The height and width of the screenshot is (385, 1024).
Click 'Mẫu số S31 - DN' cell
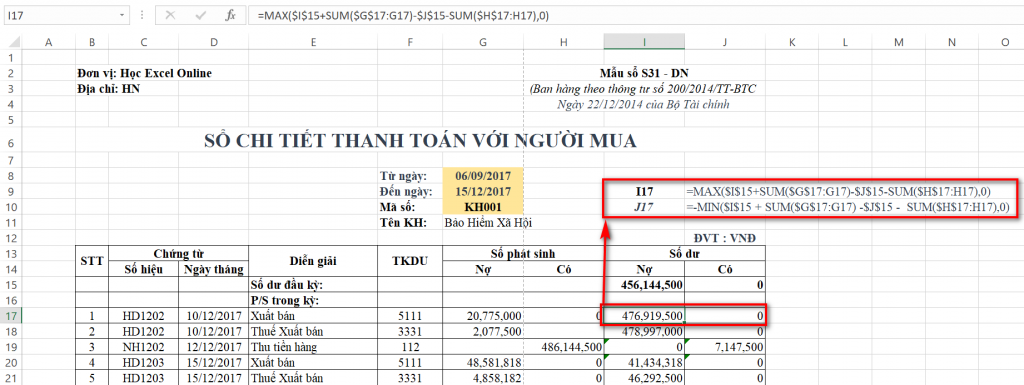click(644, 73)
